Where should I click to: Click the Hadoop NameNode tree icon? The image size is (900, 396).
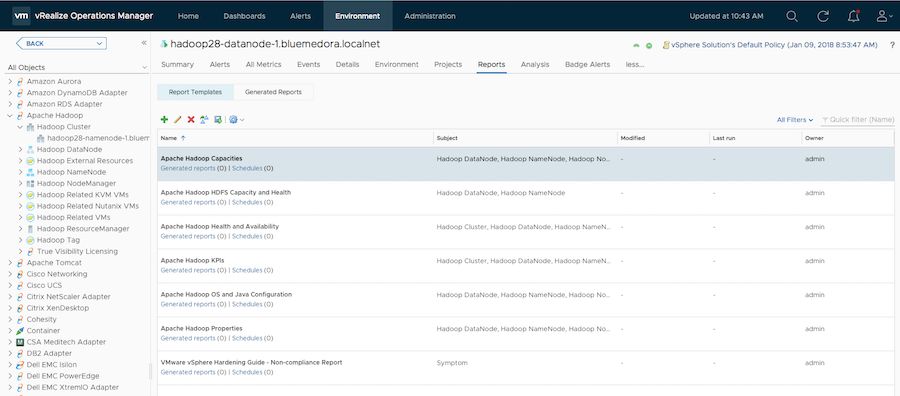click(x=30, y=172)
